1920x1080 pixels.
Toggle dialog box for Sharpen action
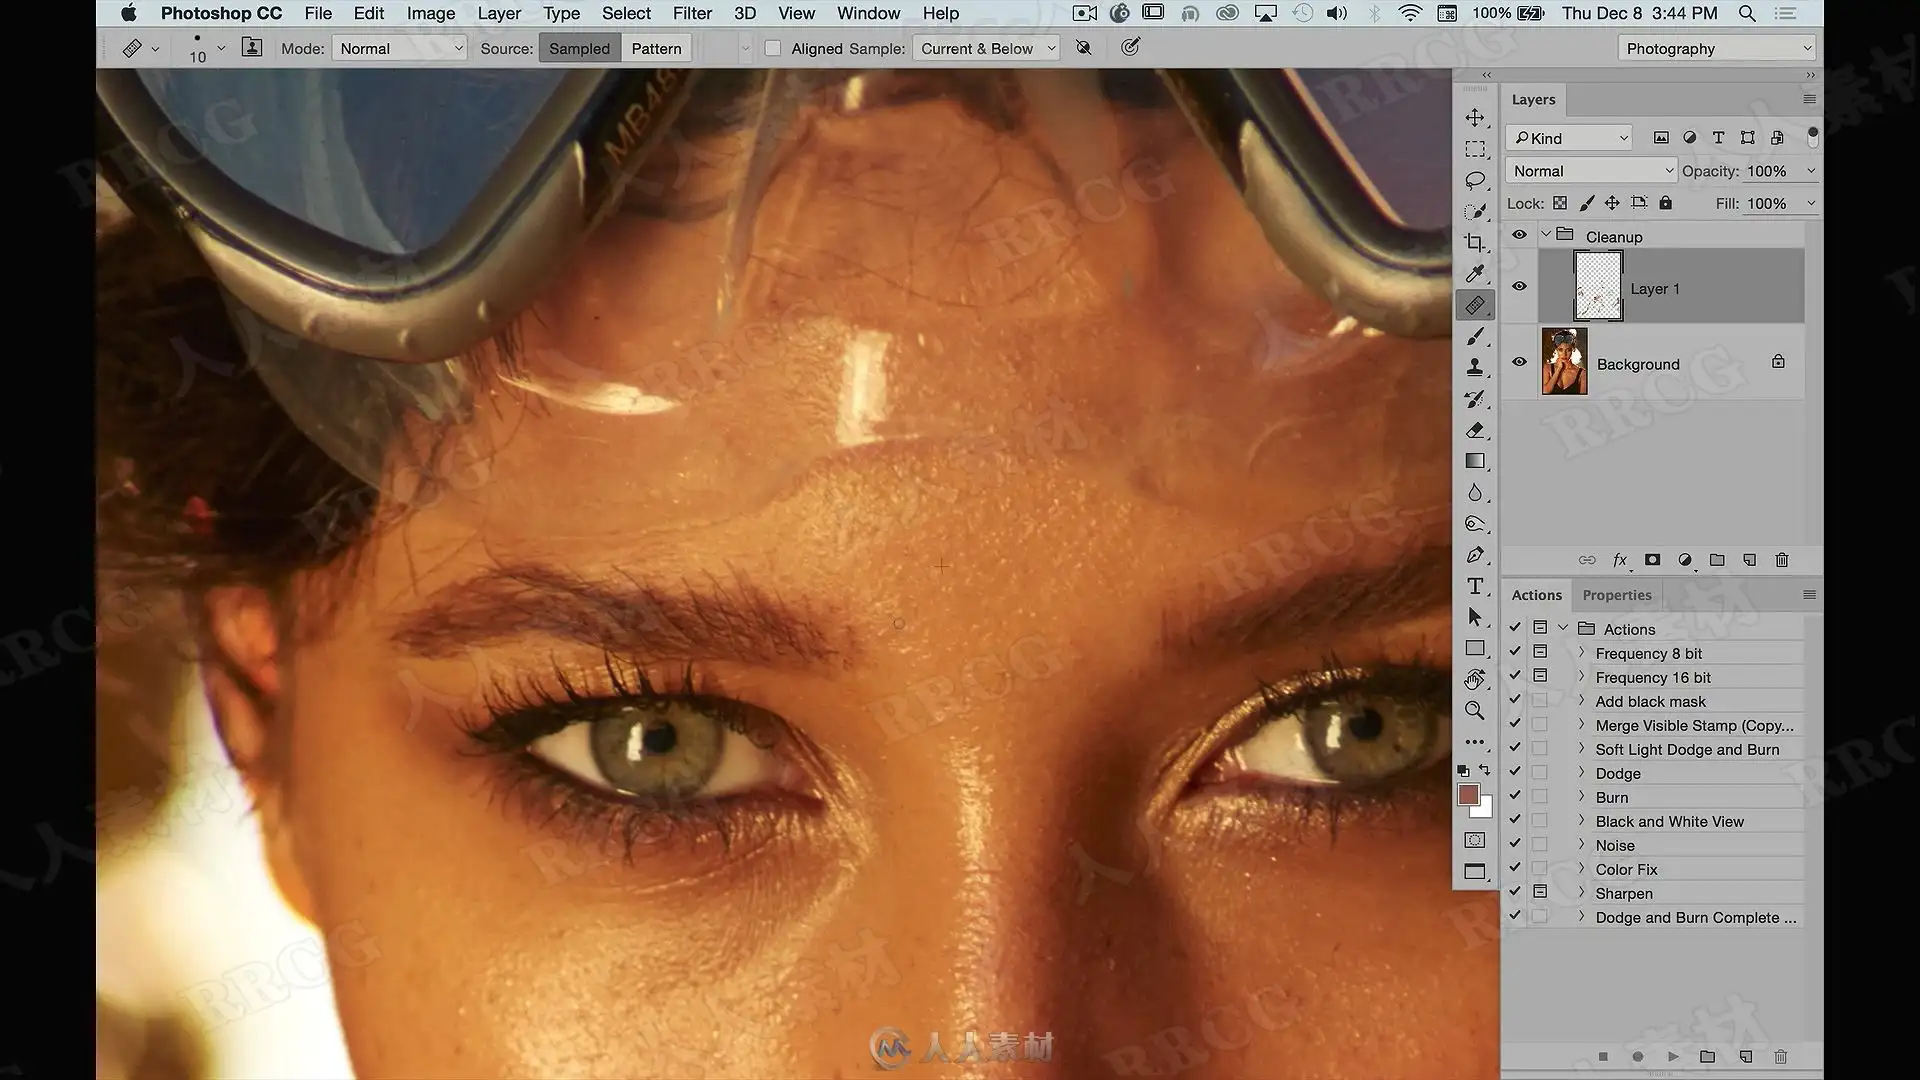[1540, 892]
